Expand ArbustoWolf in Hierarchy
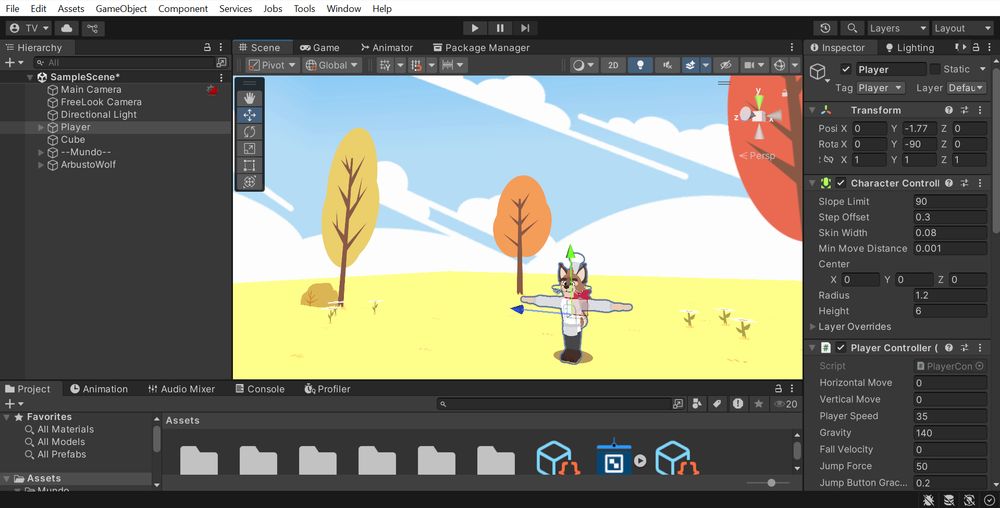 41,164
